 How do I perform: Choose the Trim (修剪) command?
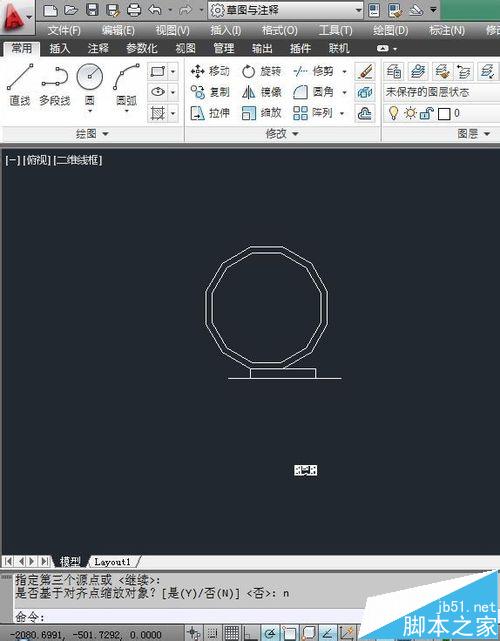pos(314,71)
